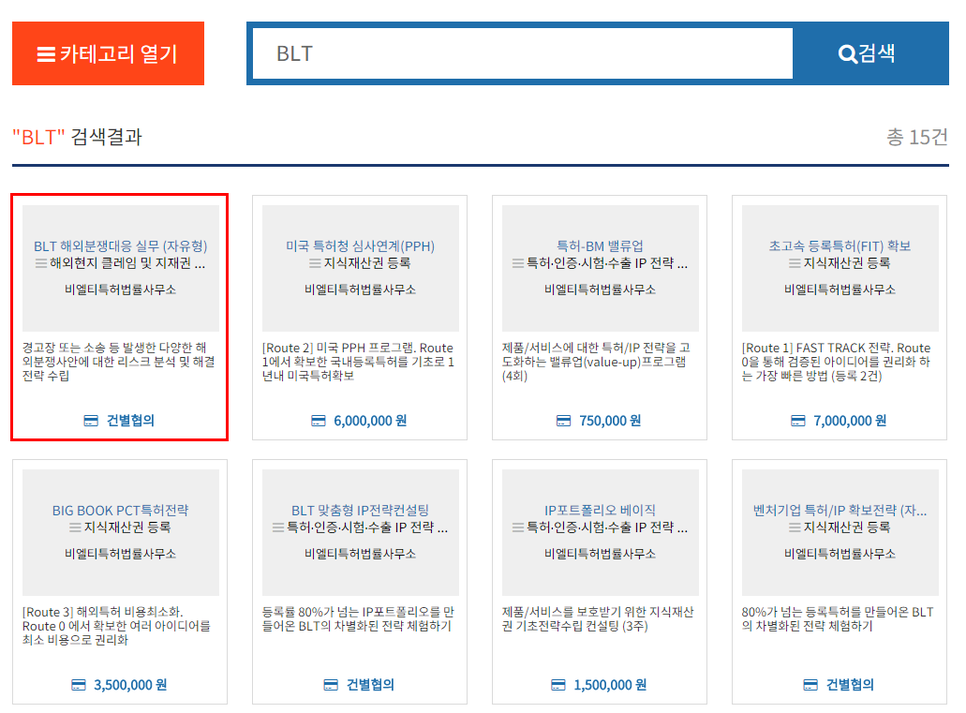The height and width of the screenshot is (713, 966).
Task: Click the 3,500,000 원 price text
Action: pos(131,685)
